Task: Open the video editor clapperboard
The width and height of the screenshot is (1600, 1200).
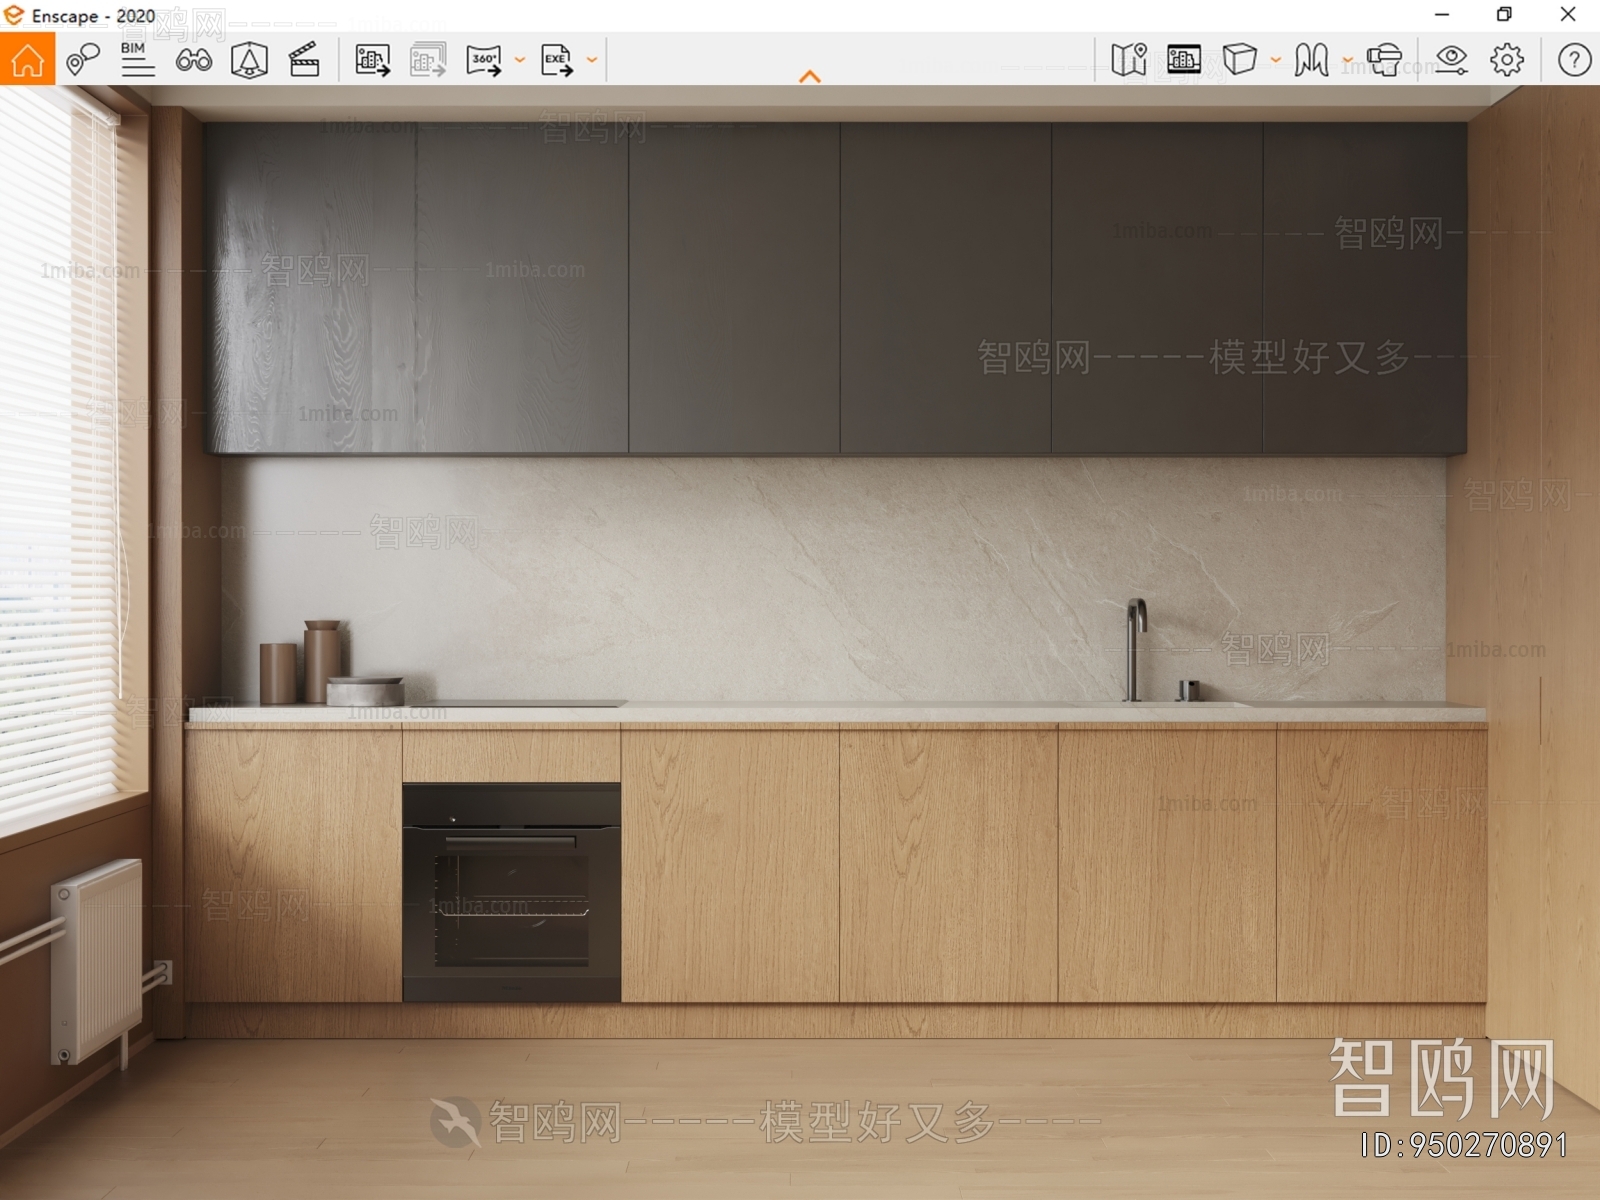Action: click(304, 60)
